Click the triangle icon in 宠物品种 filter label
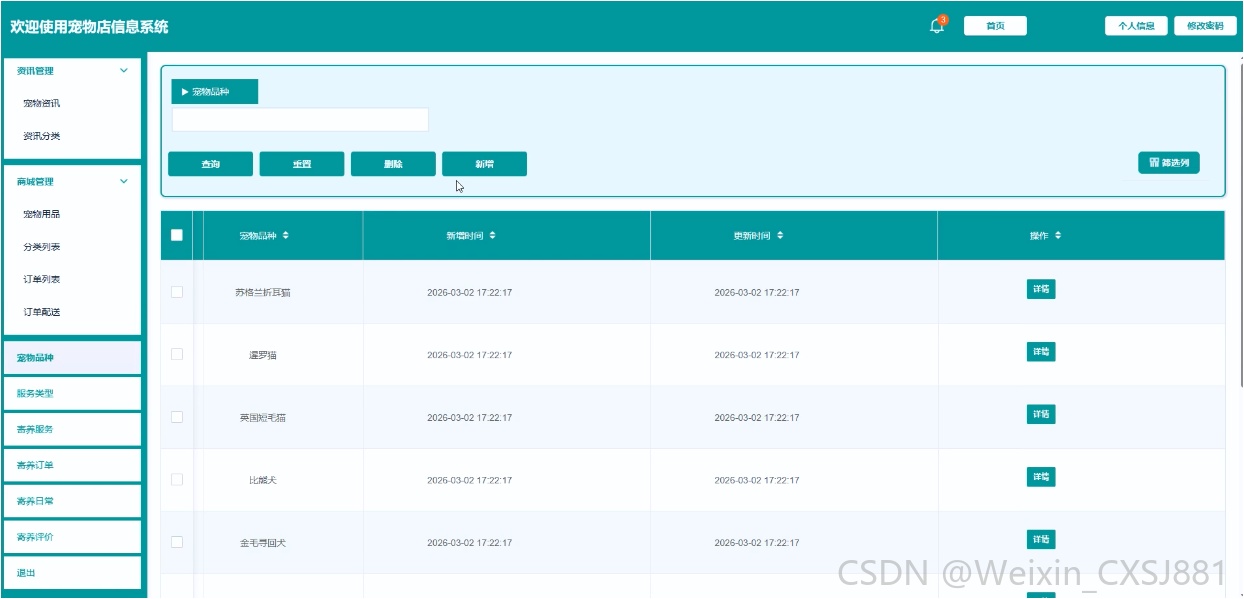1244x599 pixels. click(185, 92)
